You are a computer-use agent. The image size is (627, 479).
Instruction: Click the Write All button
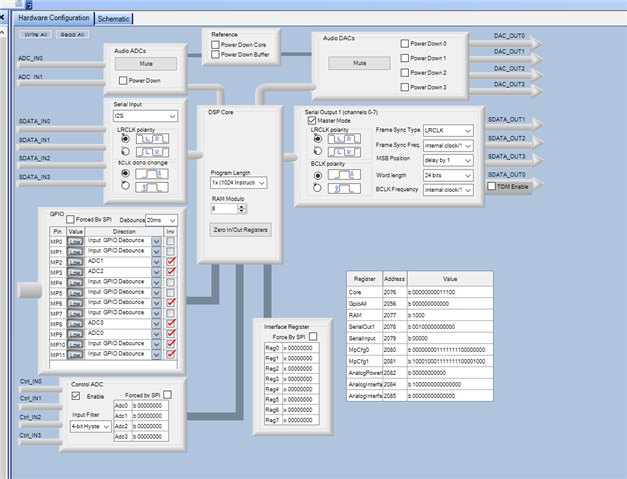(x=36, y=34)
